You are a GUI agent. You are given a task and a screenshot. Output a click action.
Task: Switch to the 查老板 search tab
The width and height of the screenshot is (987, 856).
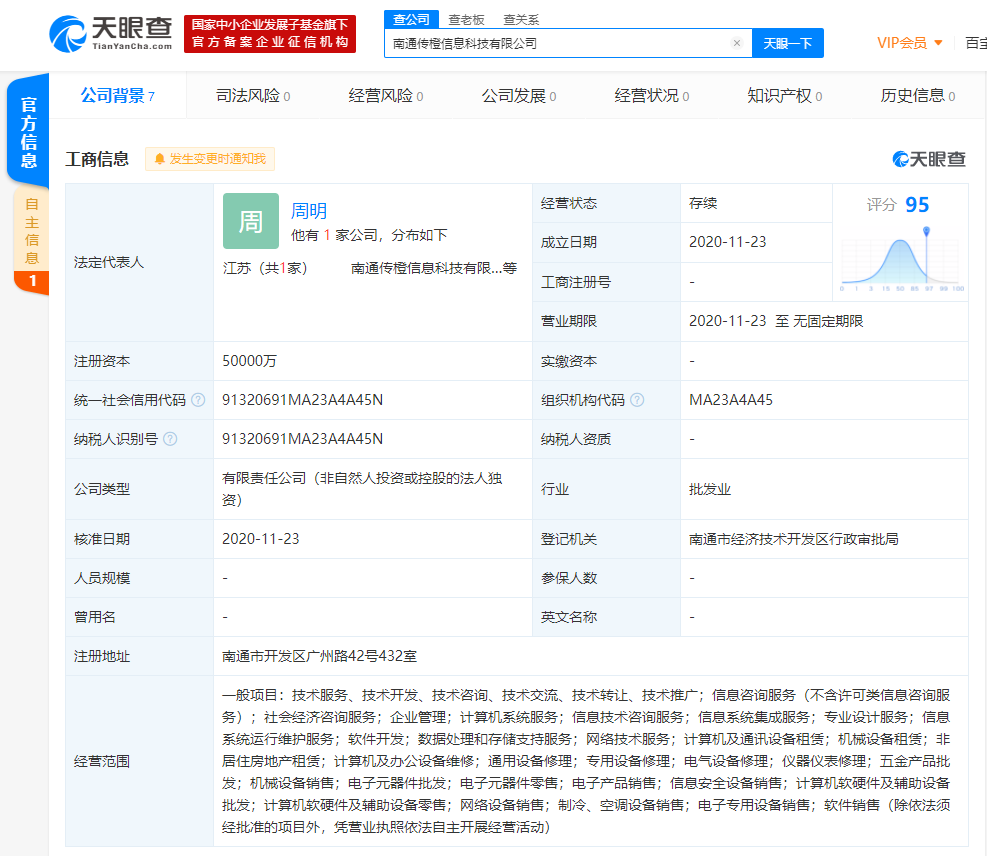pos(466,19)
